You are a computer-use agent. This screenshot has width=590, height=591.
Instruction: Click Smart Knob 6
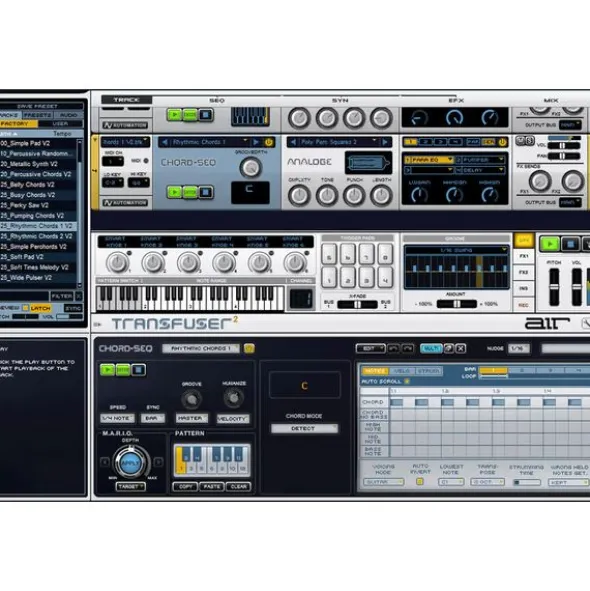pos(295,262)
